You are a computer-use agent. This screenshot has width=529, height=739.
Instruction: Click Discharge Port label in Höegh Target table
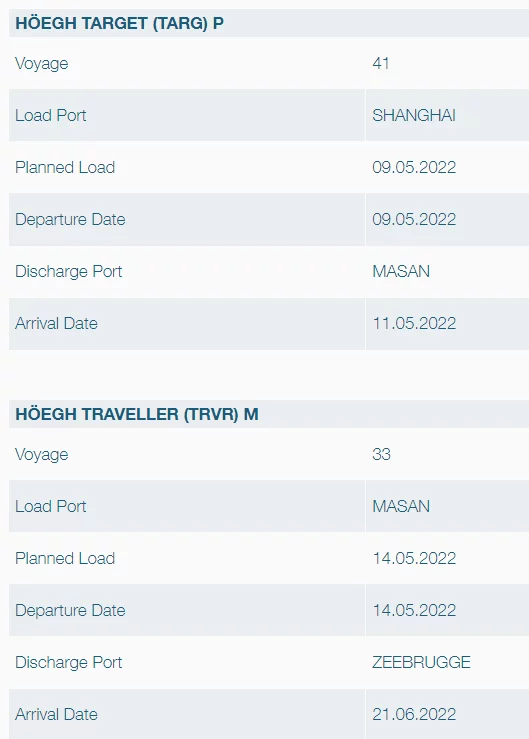point(68,271)
